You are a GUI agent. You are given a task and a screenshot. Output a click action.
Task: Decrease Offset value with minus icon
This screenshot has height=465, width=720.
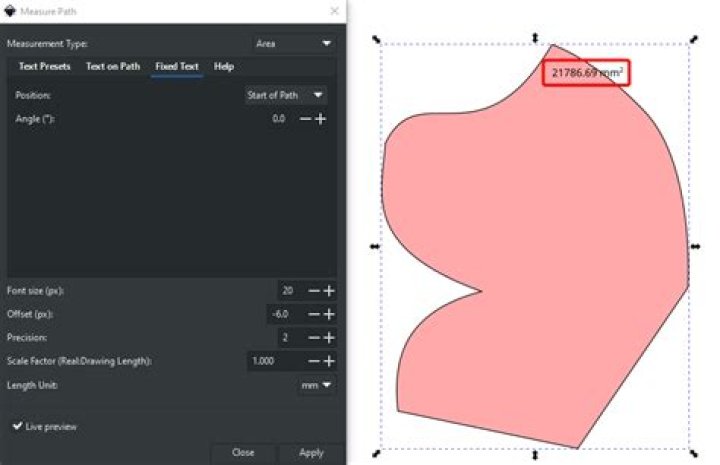pos(314,314)
